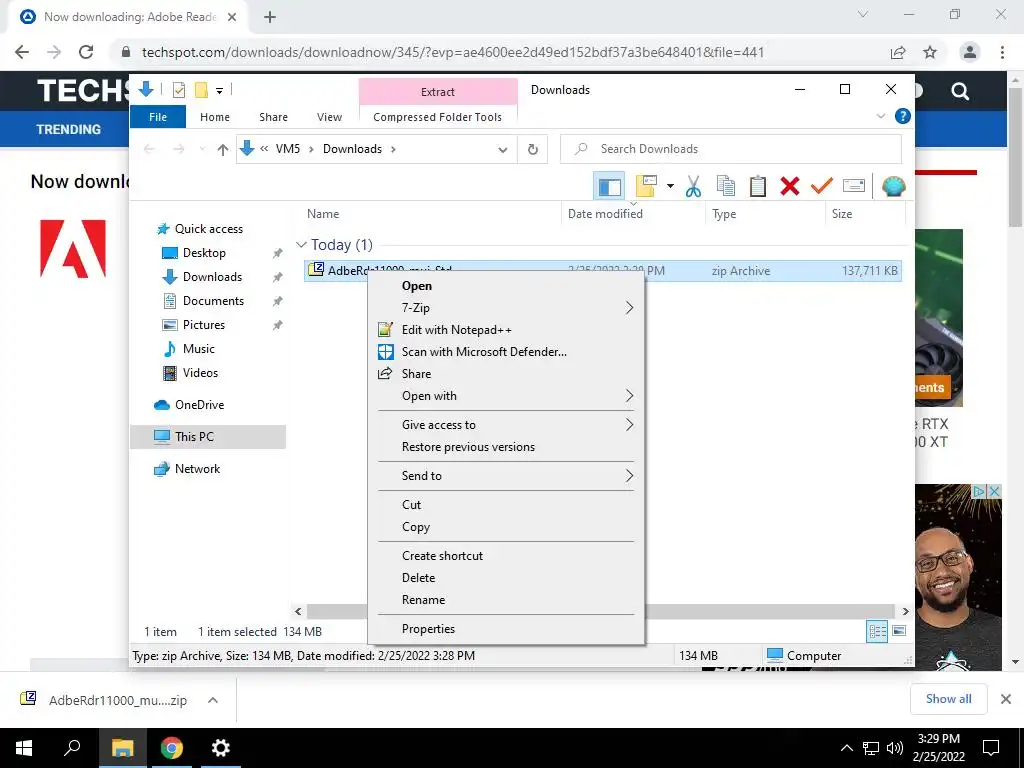Screen dimensions: 1024x768
Task: Open Customize Quick Access Toolbar dropdown
Action: click(x=219, y=91)
